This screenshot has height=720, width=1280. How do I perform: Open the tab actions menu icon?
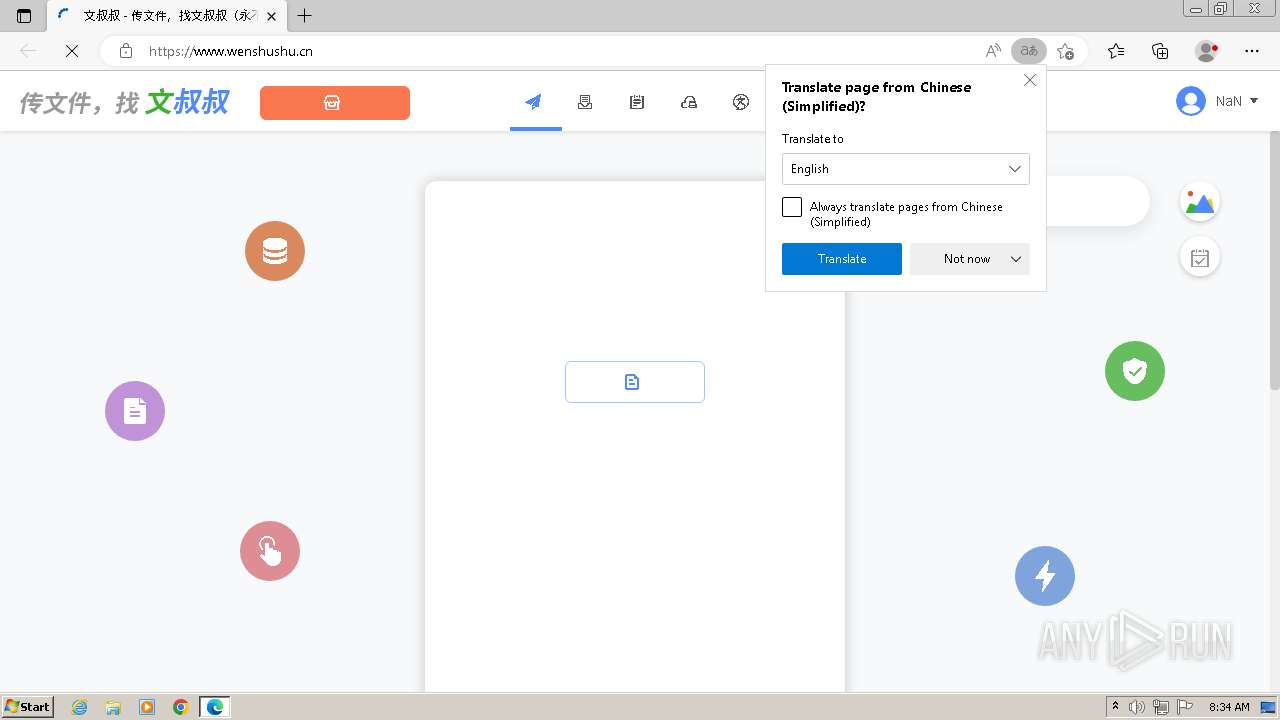click(24, 16)
